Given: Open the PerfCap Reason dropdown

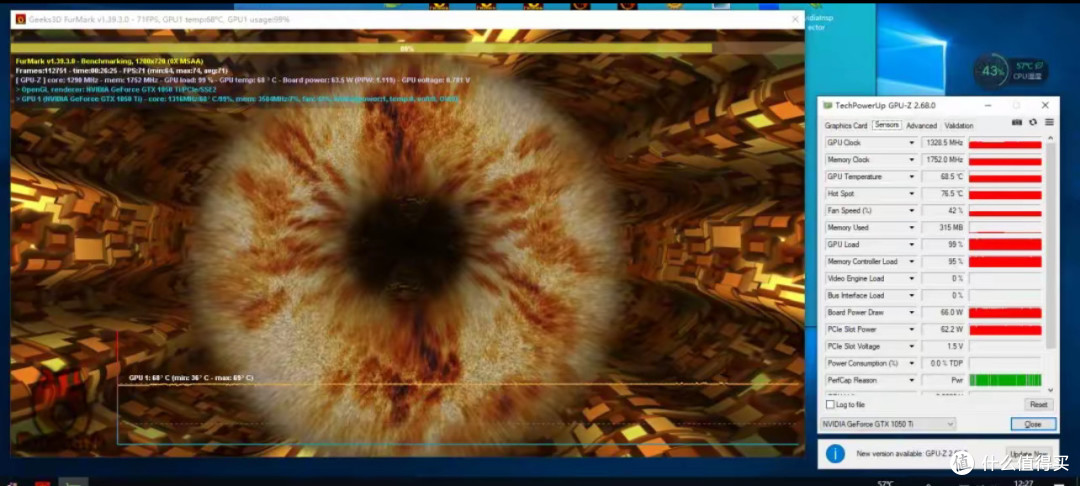Looking at the screenshot, I should click(912, 380).
